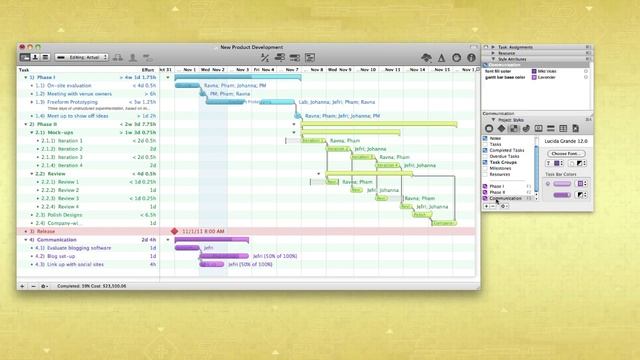This screenshot has height=360, width=640.
Task: Remove the style with minus button
Action: pyautogui.click(x=493, y=206)
